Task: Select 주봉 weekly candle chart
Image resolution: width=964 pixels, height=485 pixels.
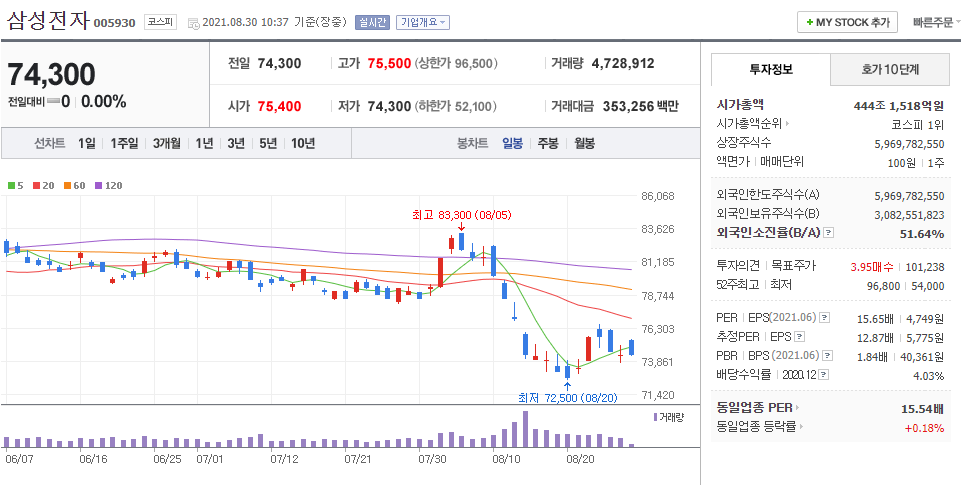Action: coord(548,143)
